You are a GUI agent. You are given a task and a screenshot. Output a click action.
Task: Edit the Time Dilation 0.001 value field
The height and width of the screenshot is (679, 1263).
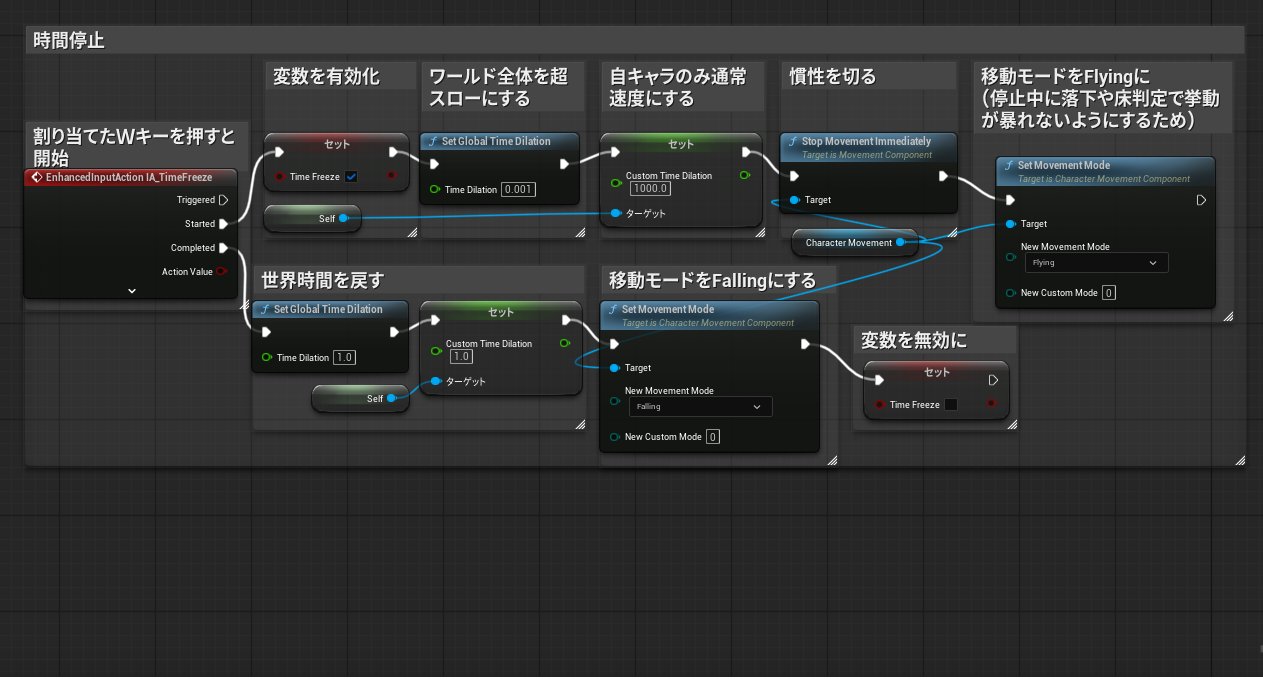click(x=516, y=190)
